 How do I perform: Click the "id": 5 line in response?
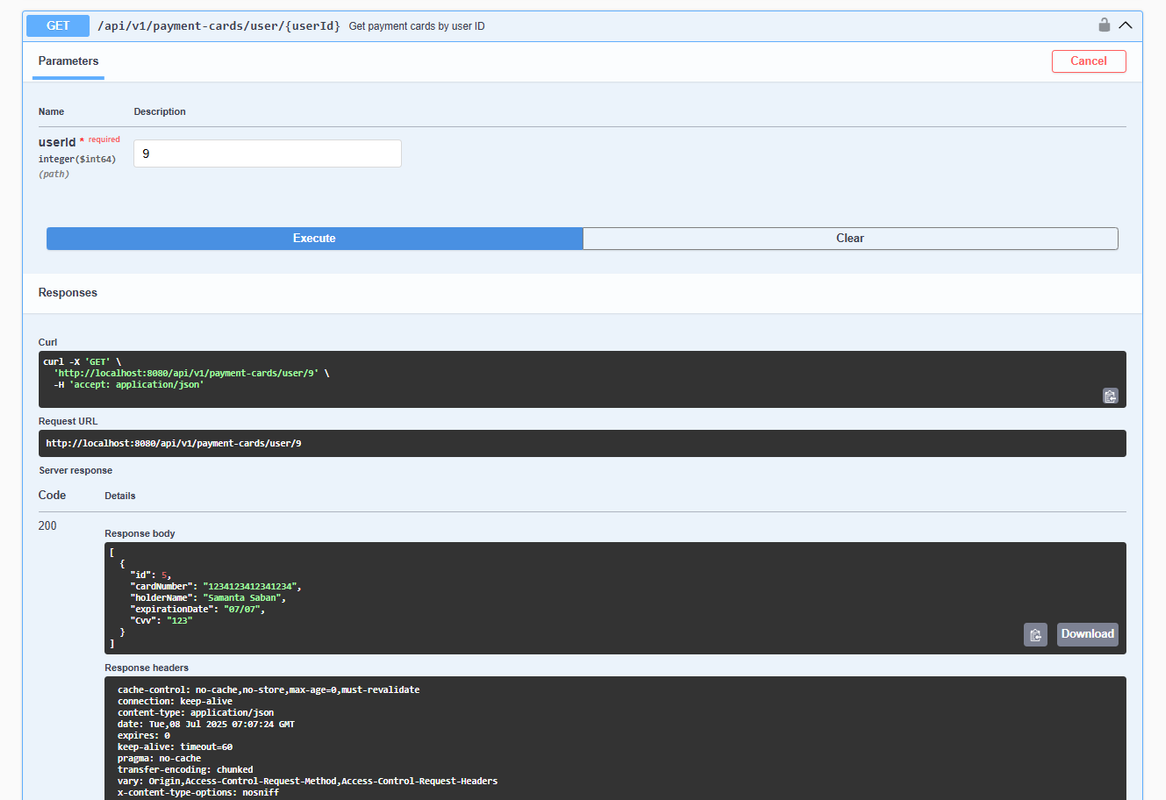pos(151,575)
